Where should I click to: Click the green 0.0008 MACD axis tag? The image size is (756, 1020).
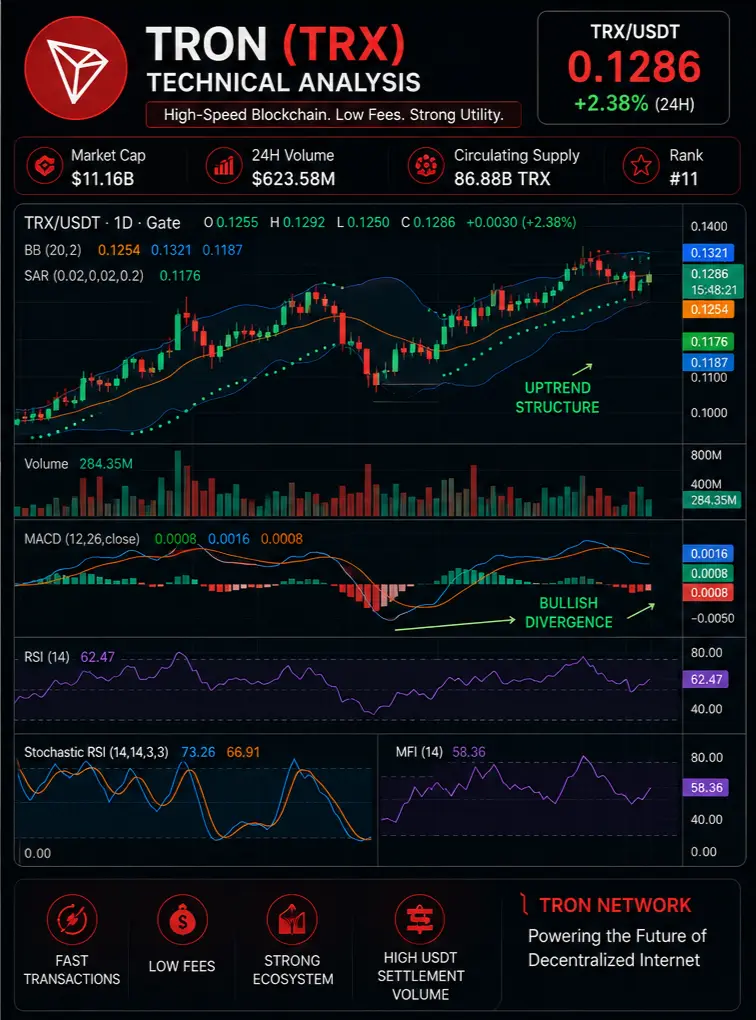(709, 573)
